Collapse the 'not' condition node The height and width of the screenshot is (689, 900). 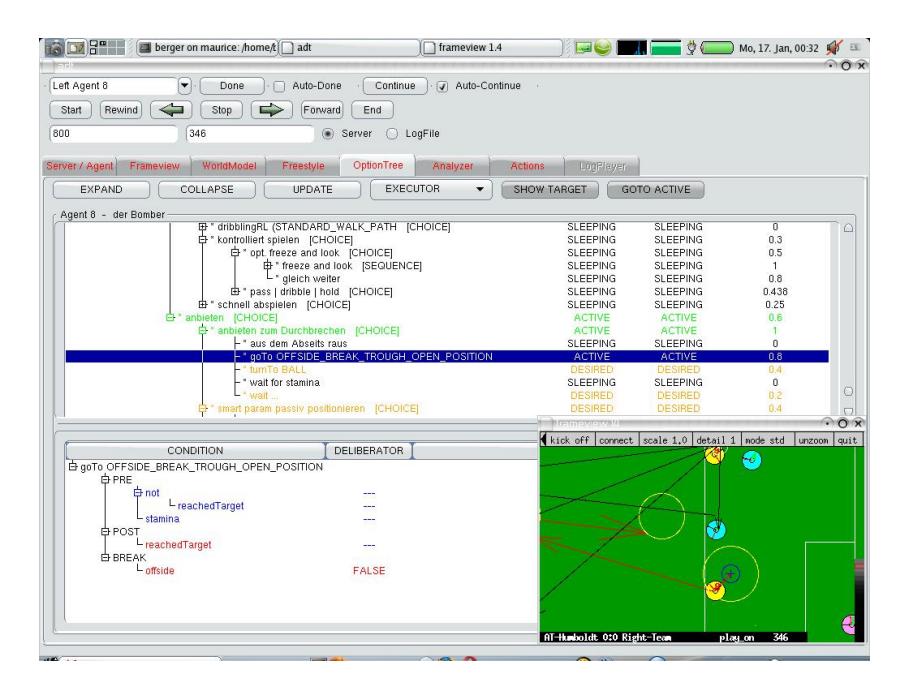point(138,493)
